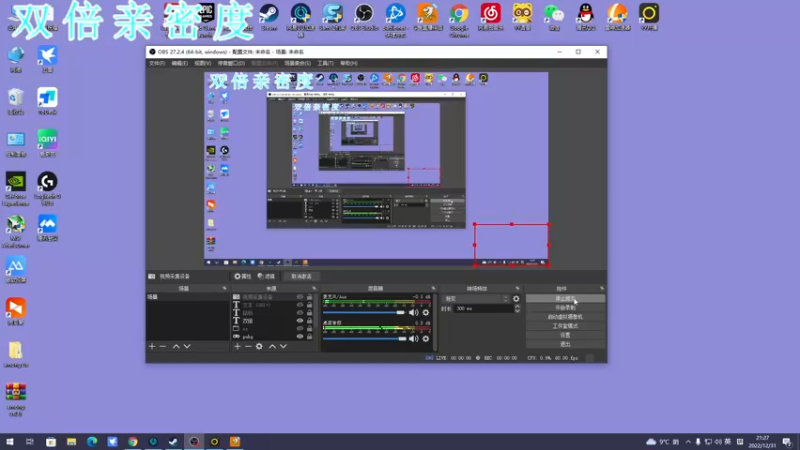The image size is (800, 450).
Task: Open the Docks menu in OBS
Action: [231, 63]
